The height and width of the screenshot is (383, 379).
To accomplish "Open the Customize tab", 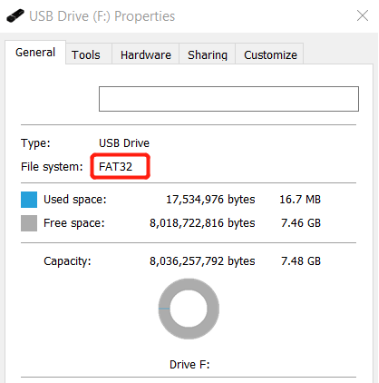I will [270, 55].
